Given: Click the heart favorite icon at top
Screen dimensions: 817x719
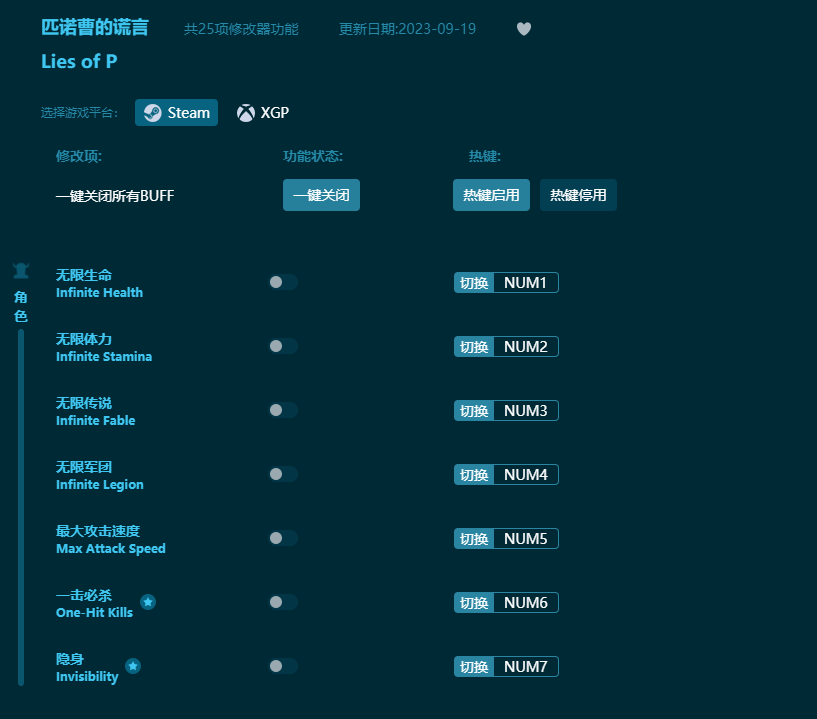Looking at the screenshot, I should pos(523,29).
